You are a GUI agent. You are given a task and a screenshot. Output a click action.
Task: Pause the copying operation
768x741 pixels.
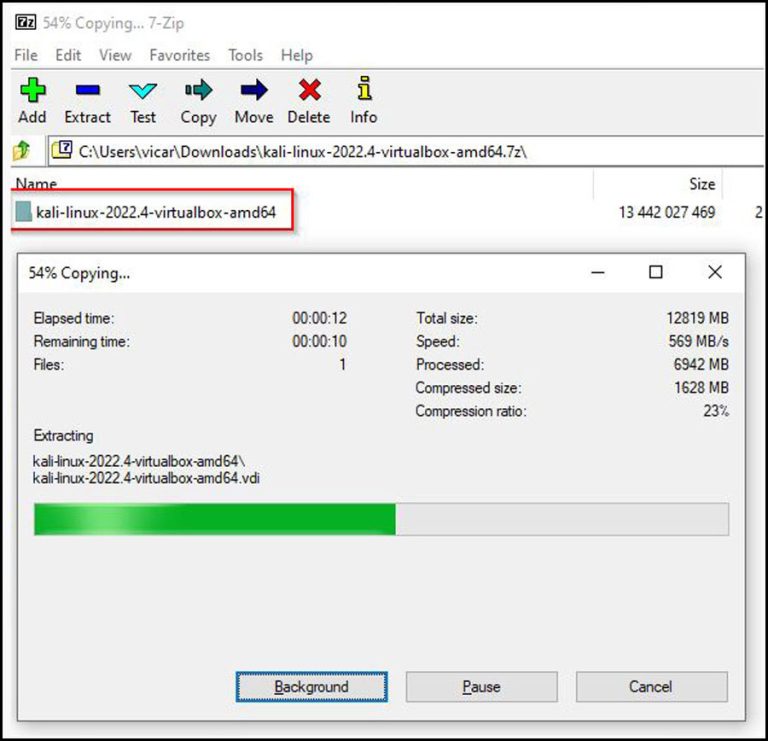tap(481, 687)
